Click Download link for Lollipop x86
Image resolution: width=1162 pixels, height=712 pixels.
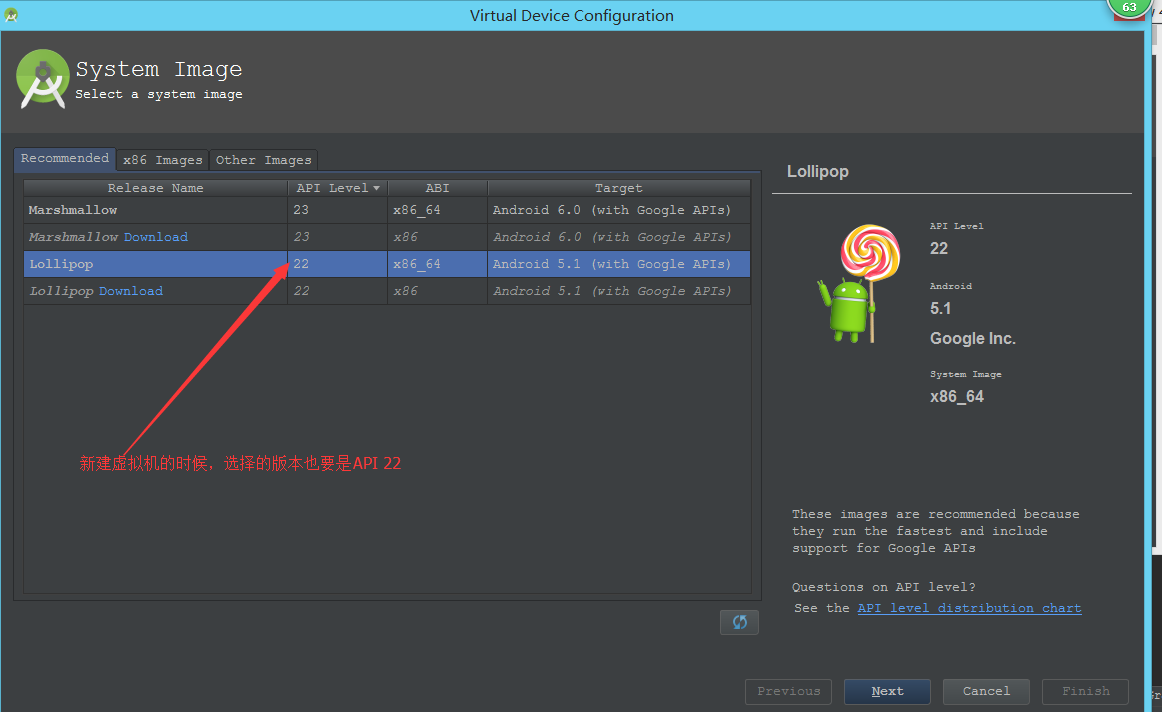coord(131,291)
